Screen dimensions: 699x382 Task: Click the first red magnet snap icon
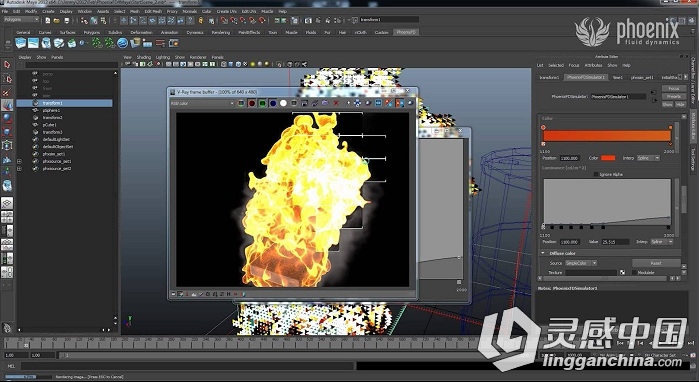(x=224, y=20)
